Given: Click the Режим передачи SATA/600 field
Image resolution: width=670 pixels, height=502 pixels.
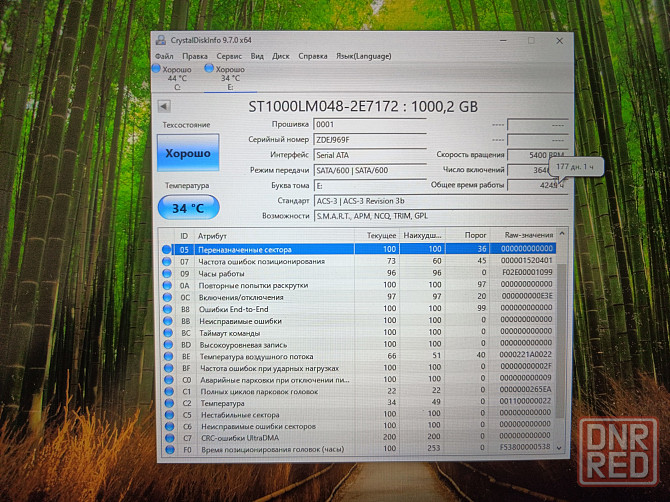Looking at the screenshot, I should (x=370, y=170).
